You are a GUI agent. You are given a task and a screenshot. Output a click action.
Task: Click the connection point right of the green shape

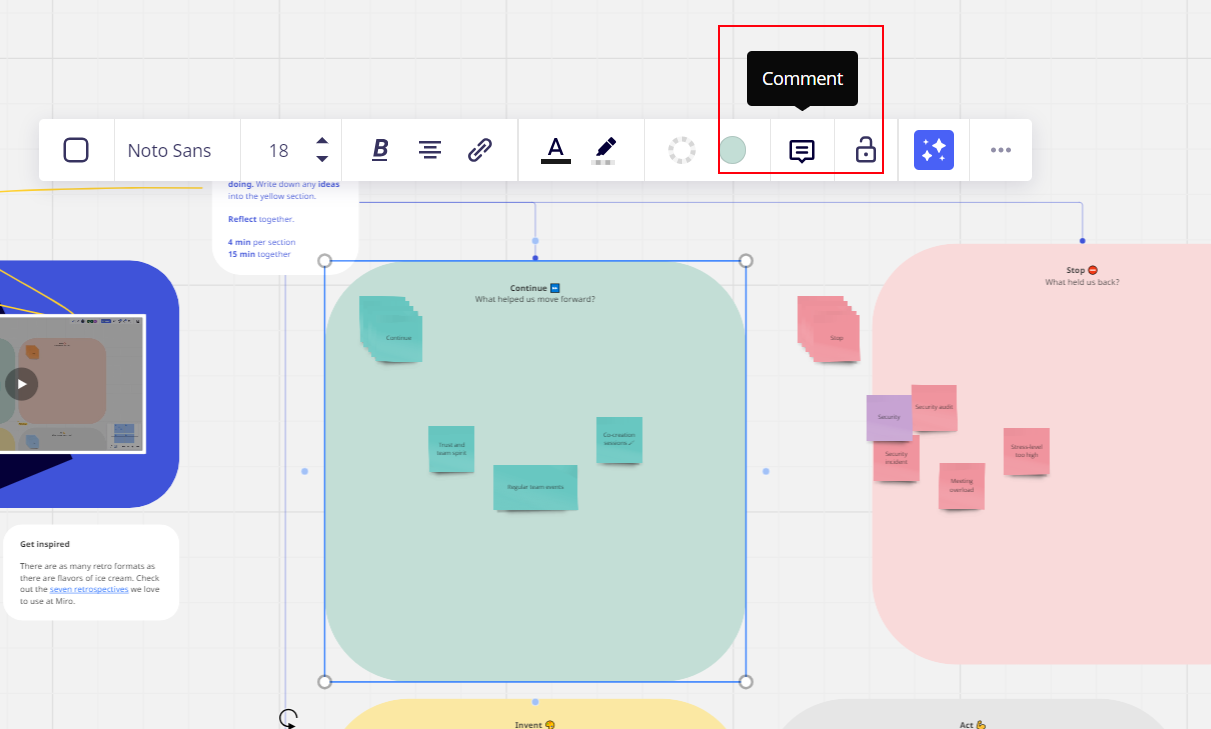pyautogui.click(x=766, y=471)
